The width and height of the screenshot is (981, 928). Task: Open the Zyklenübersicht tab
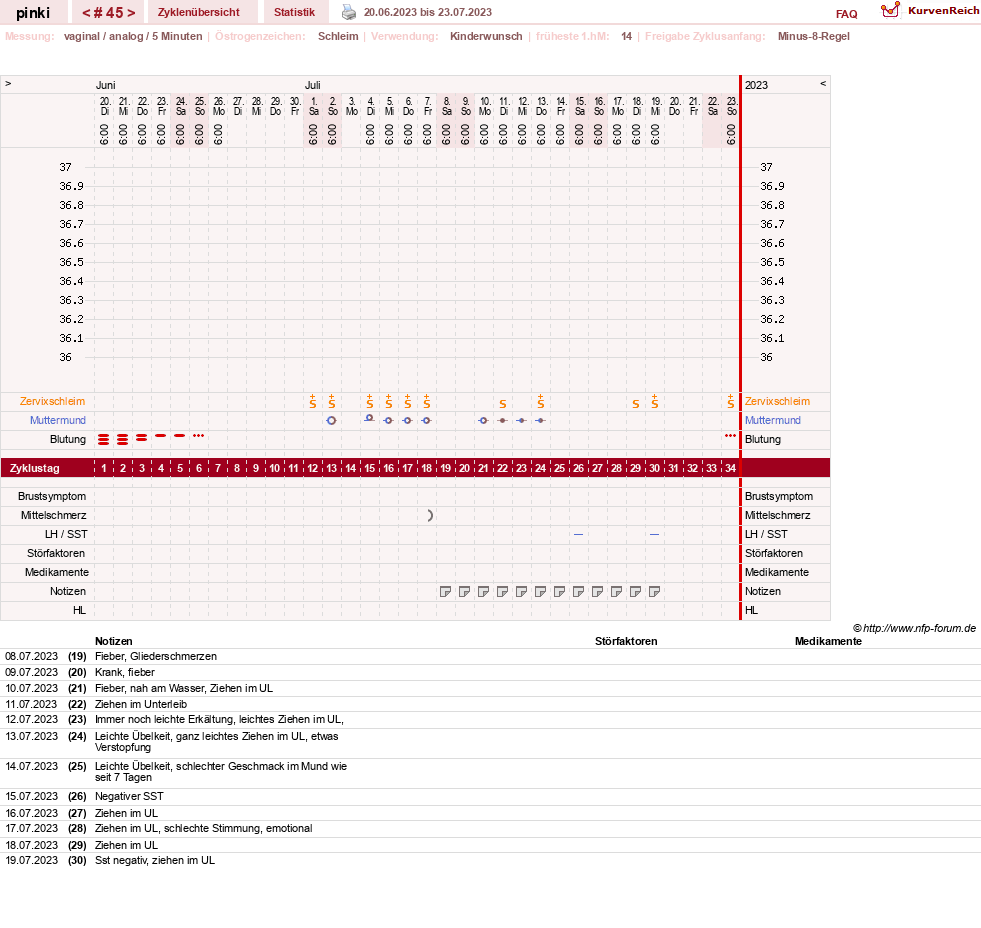pos(198,12)
